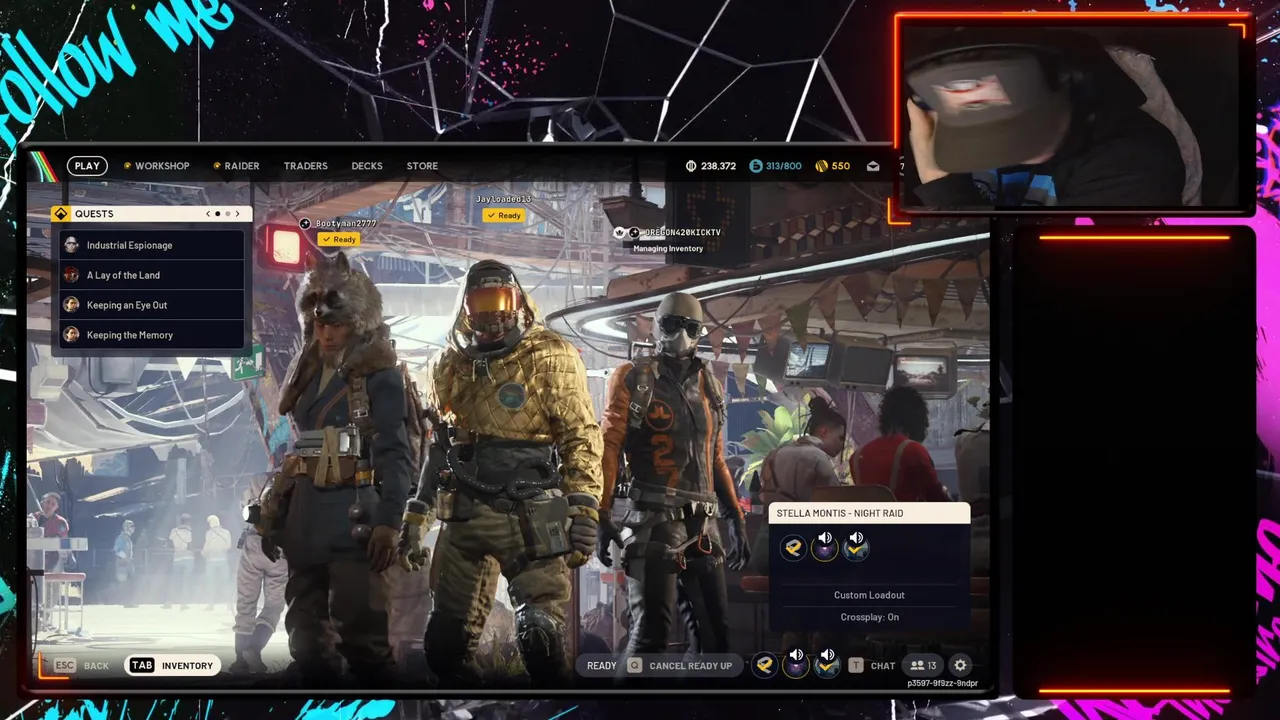The width and height of the screenshot is (1280, 720).
Task: Click the Keeping the Memory portrait icon
Action: 71,335
